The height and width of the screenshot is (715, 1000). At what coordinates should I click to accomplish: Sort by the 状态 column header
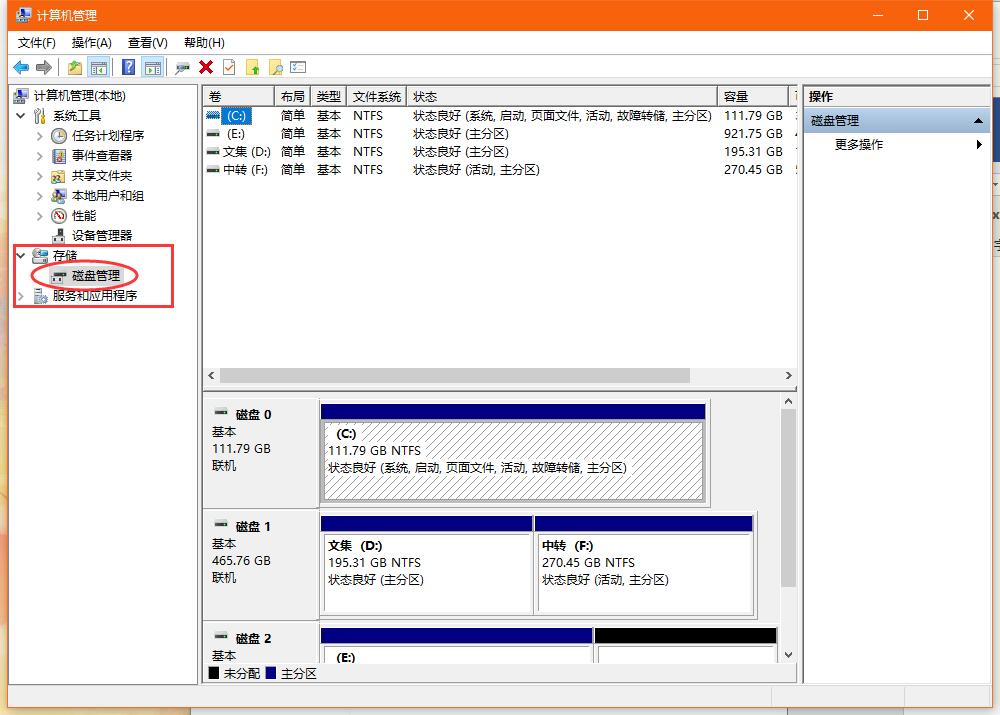[x=562, y=96]
